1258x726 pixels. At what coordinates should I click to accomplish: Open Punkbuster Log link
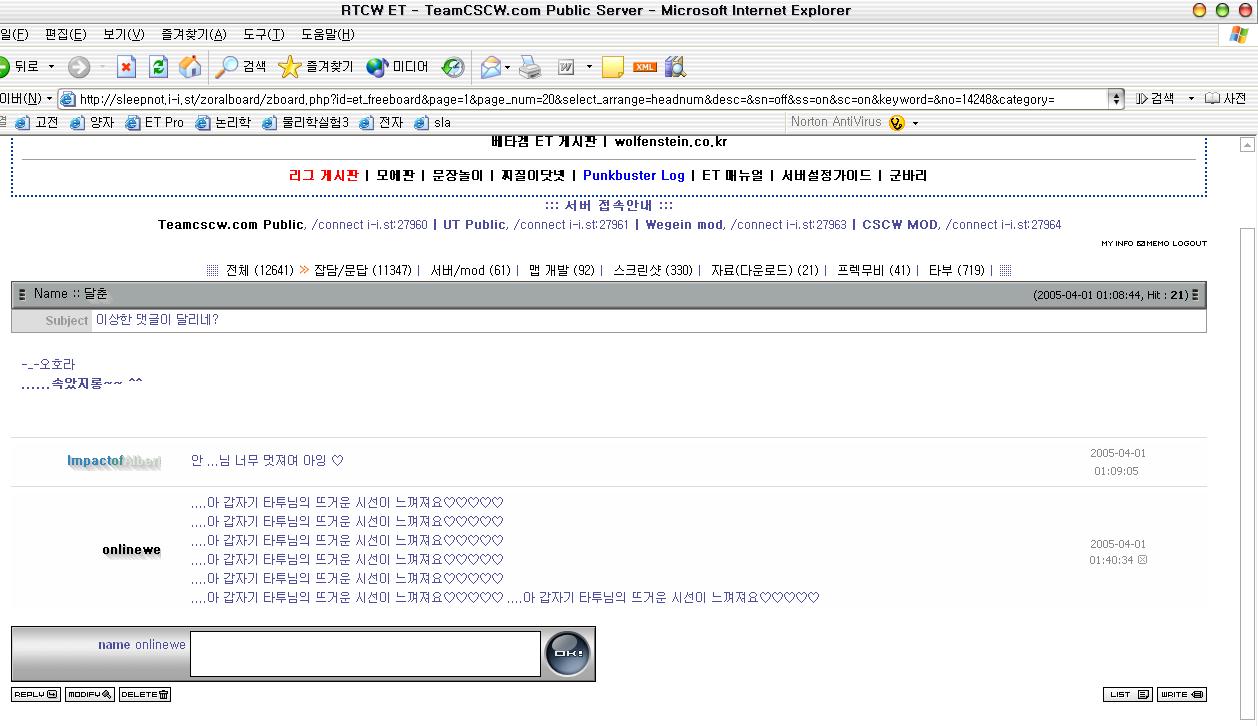pyautogui.click(x=633, y=175)
